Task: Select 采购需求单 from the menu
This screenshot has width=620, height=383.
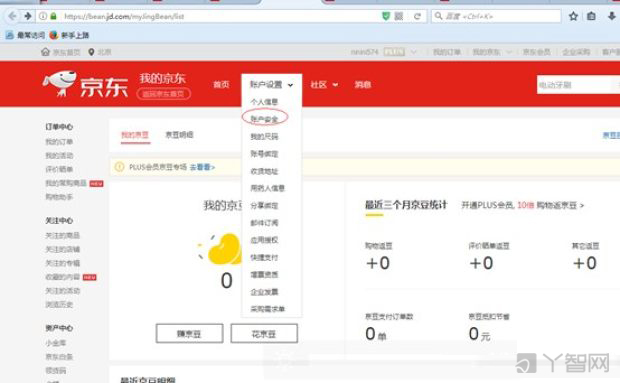Action: [268, 309]
